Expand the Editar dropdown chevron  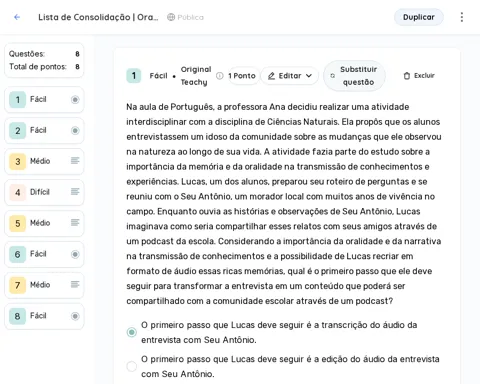point(309,76)
